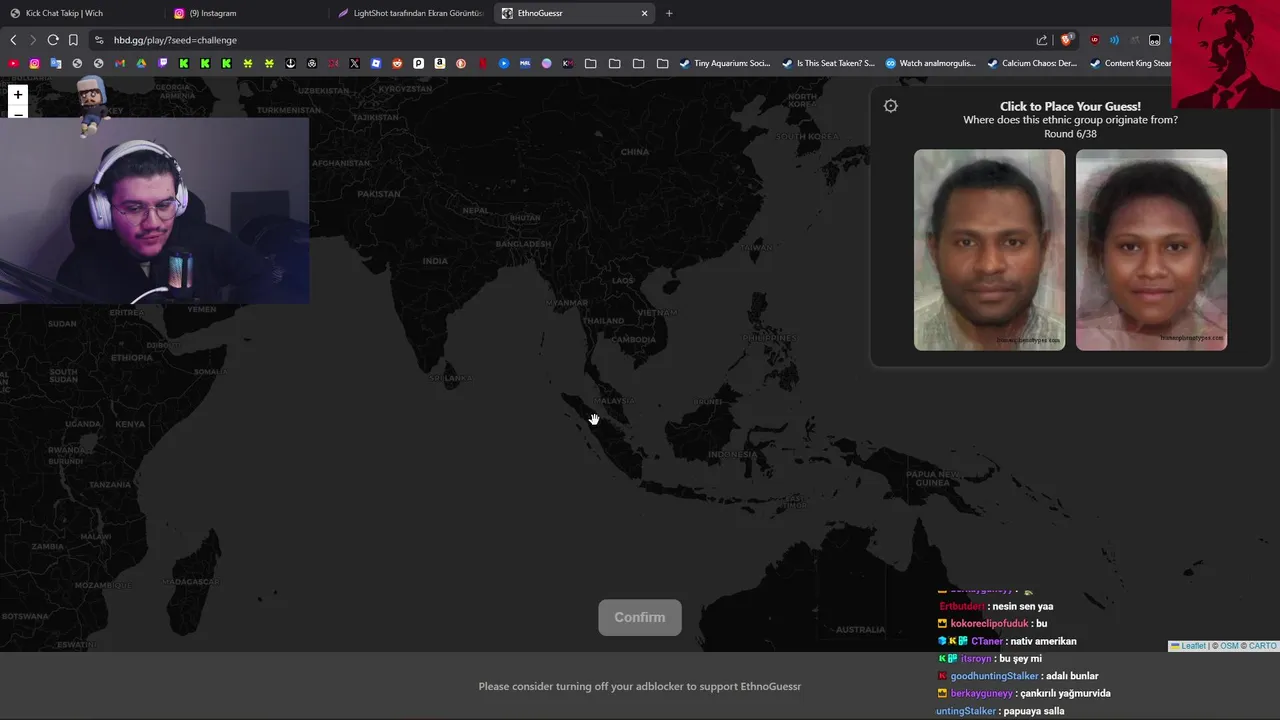
Task: Click the Brave Shields lion icon
Action: (1067, 40)
